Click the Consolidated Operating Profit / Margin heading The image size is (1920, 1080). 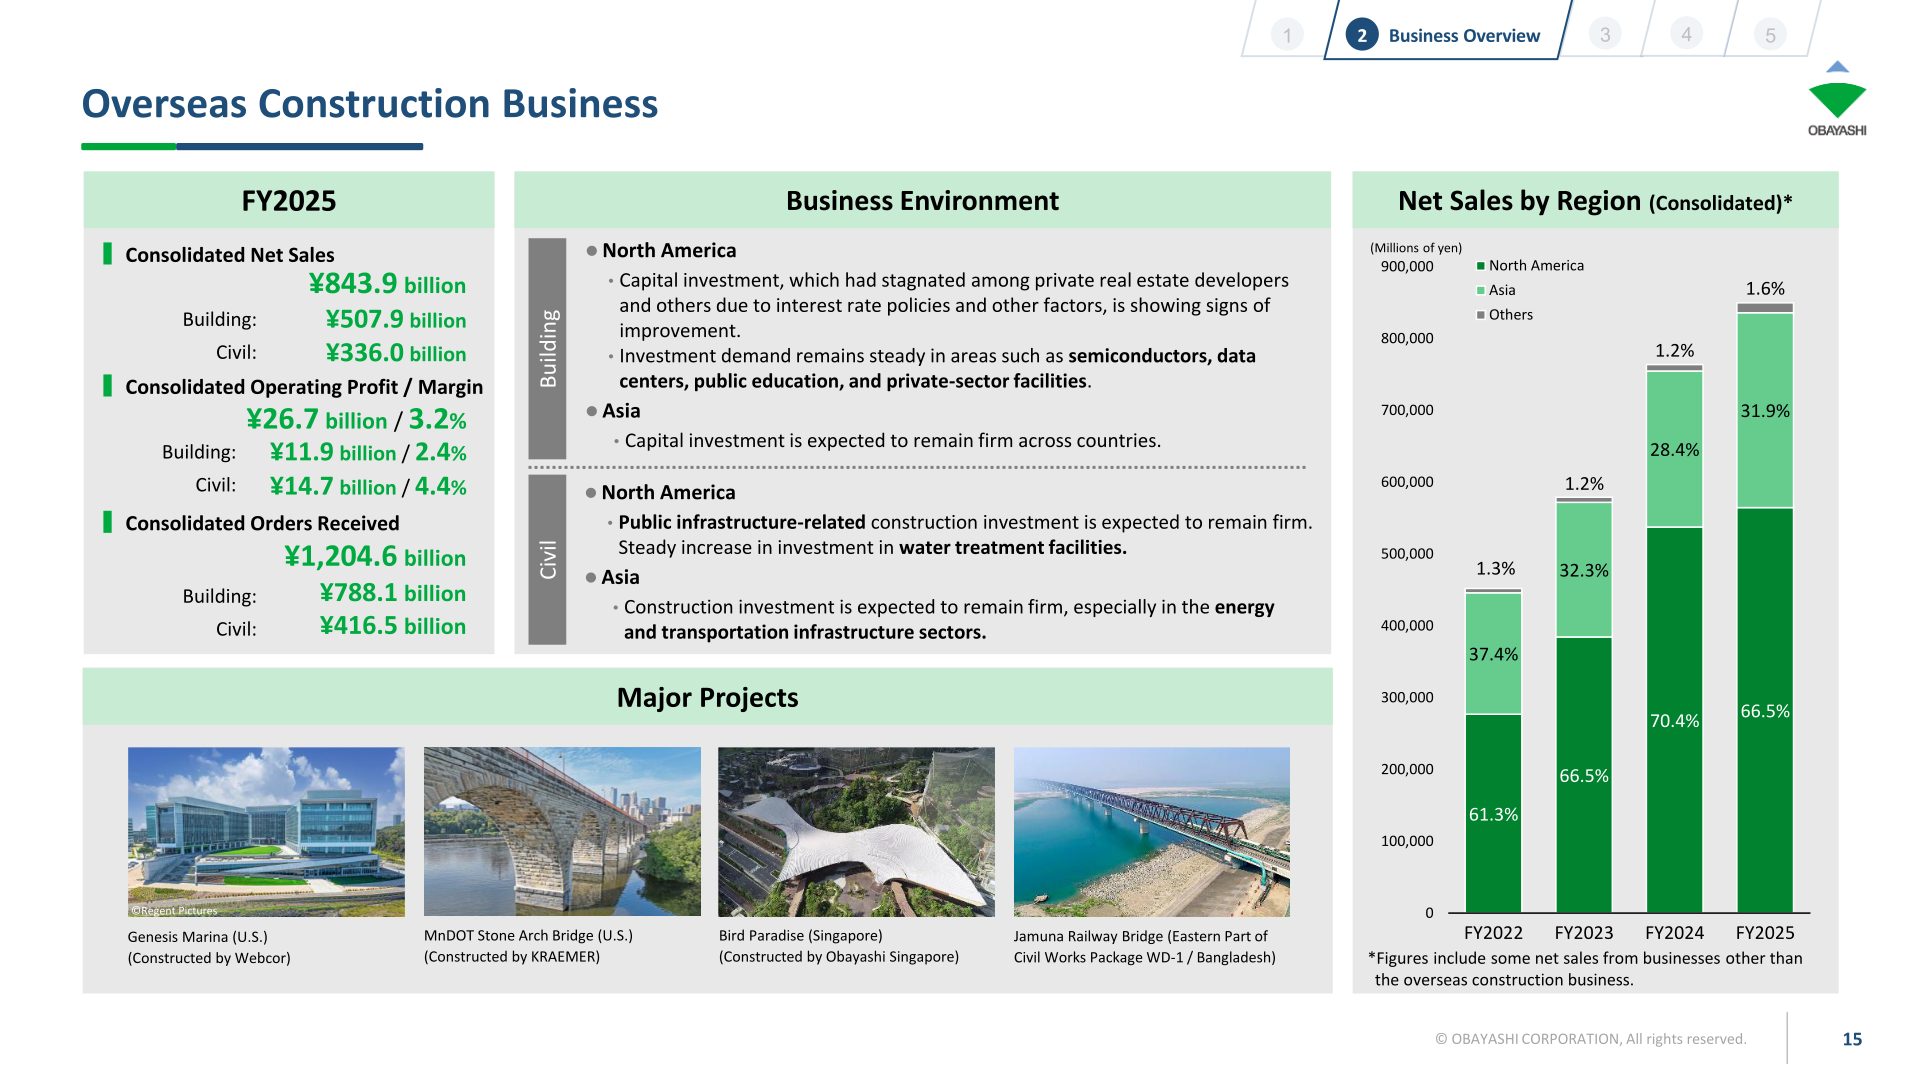coord(304,387)
